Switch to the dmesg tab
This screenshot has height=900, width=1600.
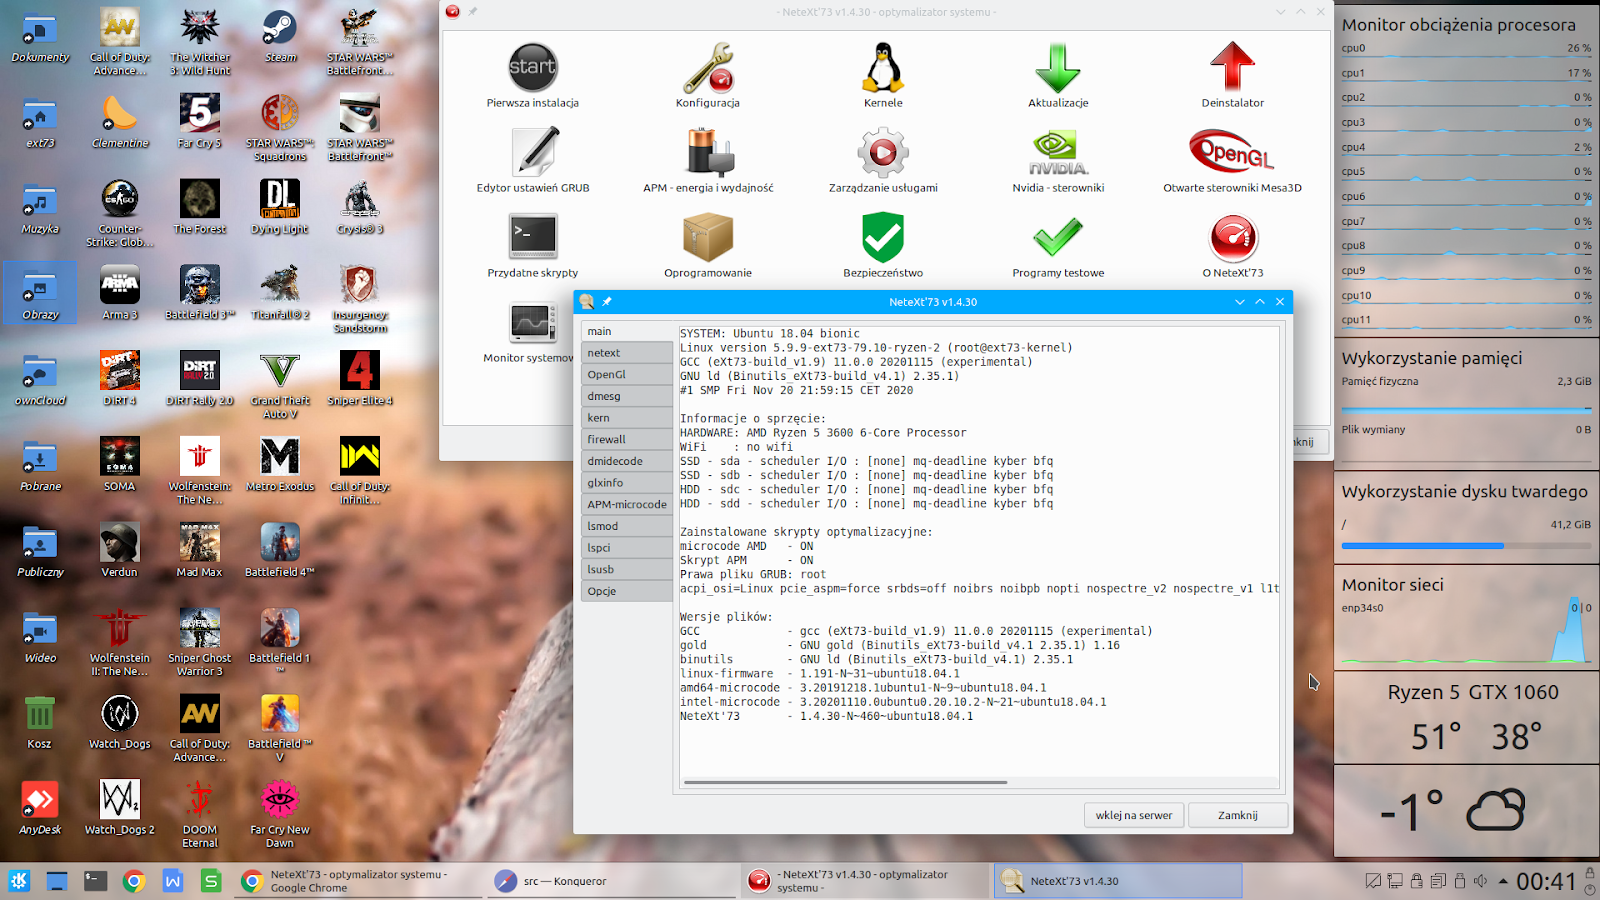pos(627,396)
